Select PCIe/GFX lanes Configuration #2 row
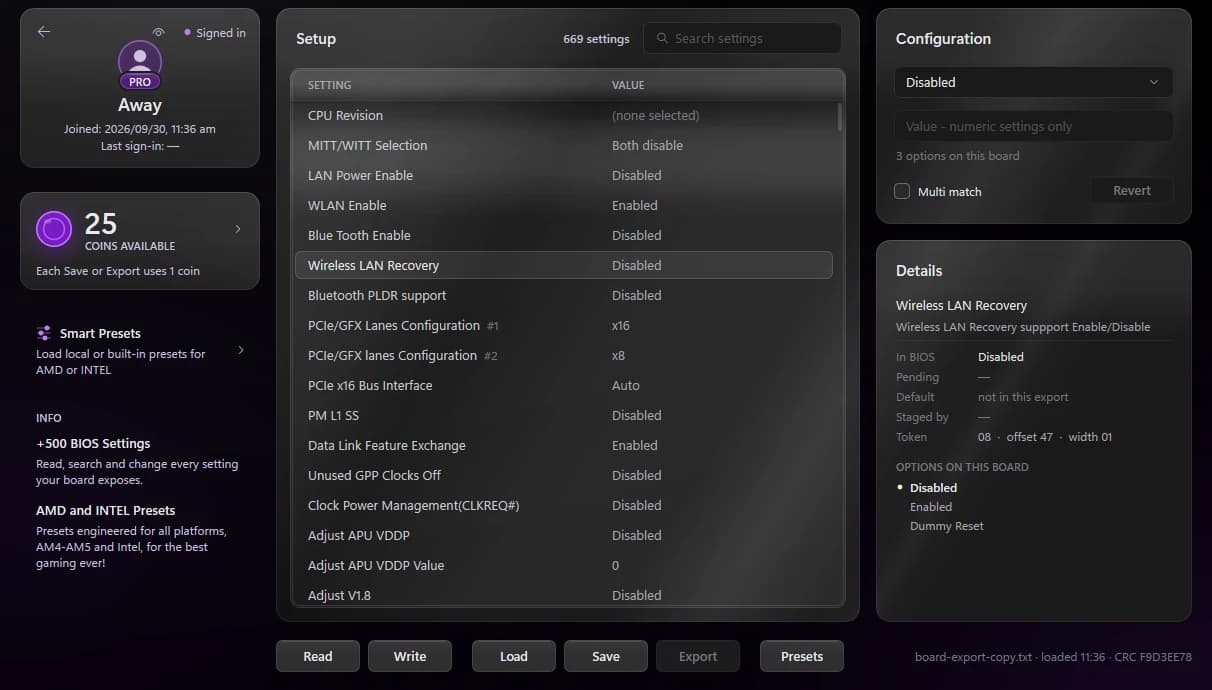The width and height of the screenshot is (1212, 690). [564, 355]
